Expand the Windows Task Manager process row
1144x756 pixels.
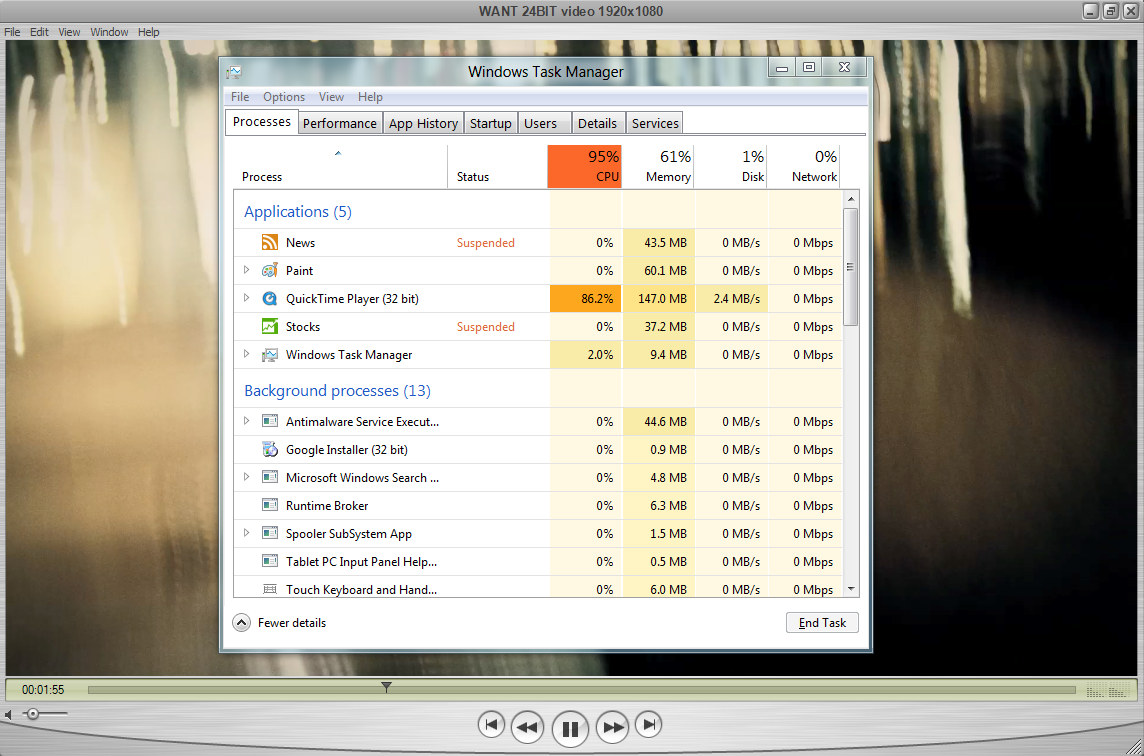(x=247, y=354)
